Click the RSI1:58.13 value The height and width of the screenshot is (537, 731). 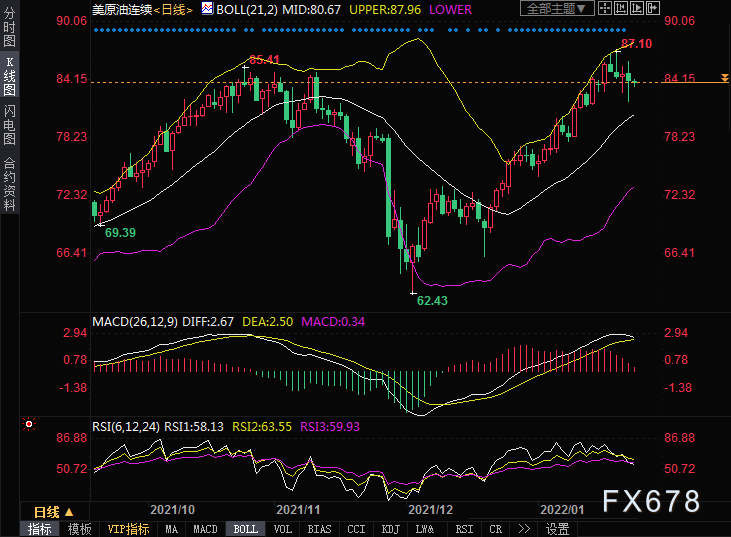click(x=194, y=427)
